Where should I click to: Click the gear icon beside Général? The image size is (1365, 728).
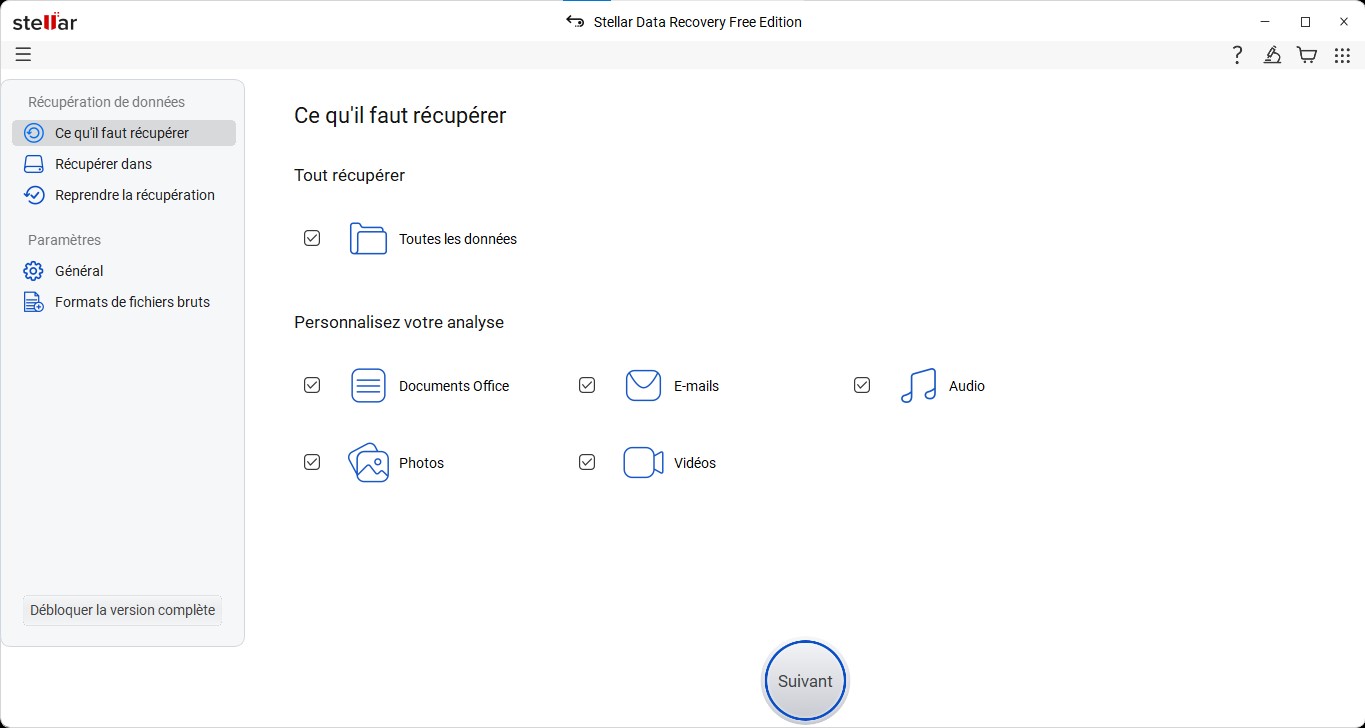[34, 271]
